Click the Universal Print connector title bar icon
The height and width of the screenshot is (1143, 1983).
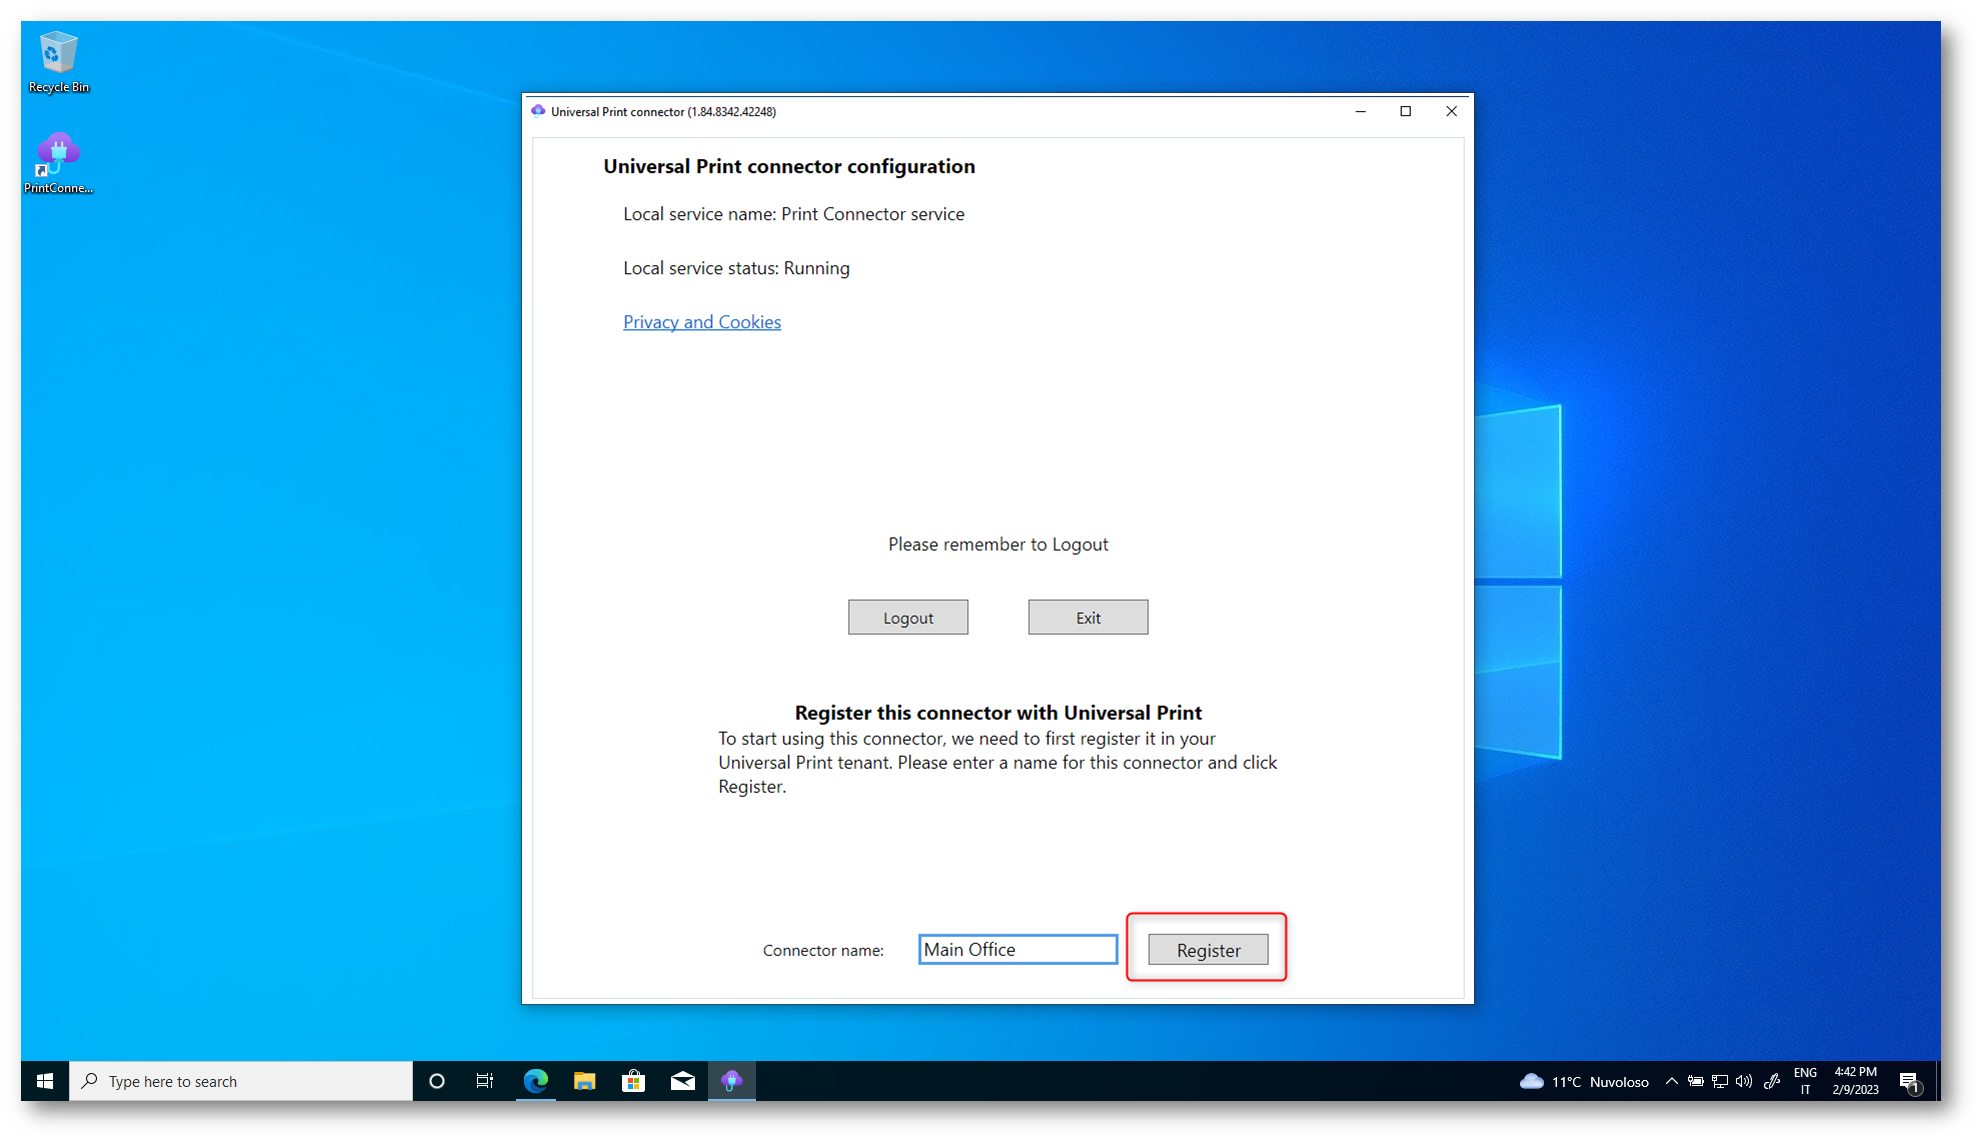click(538, 111)
